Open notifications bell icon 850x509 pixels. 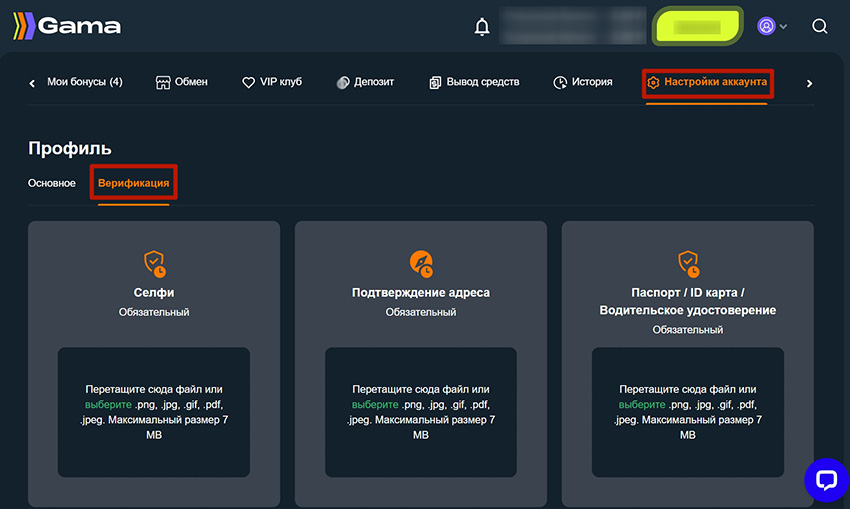click(x=482, y=26)
